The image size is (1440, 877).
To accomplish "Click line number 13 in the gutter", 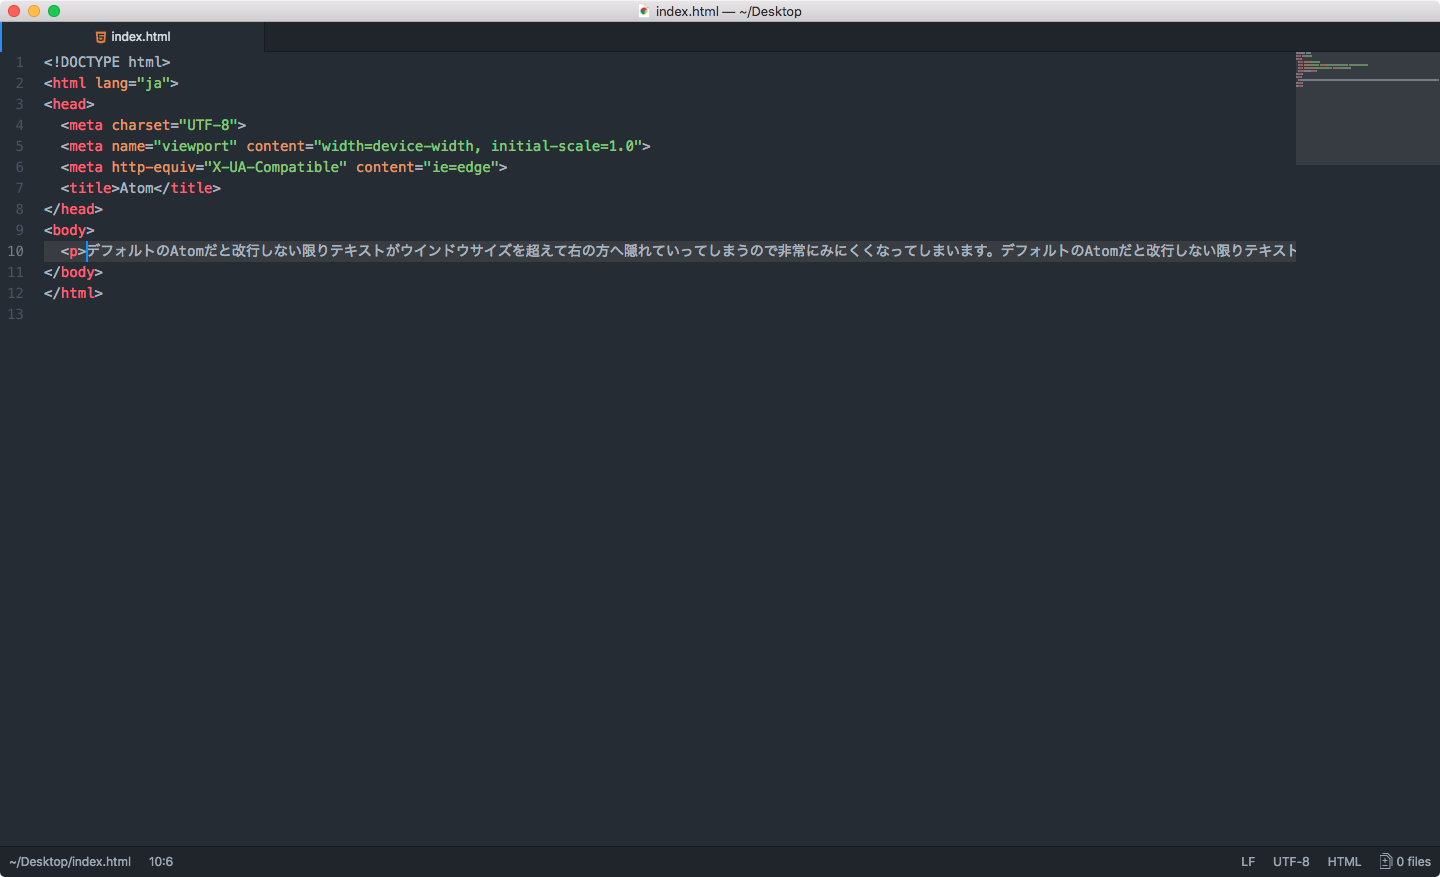I will point(15,314).
